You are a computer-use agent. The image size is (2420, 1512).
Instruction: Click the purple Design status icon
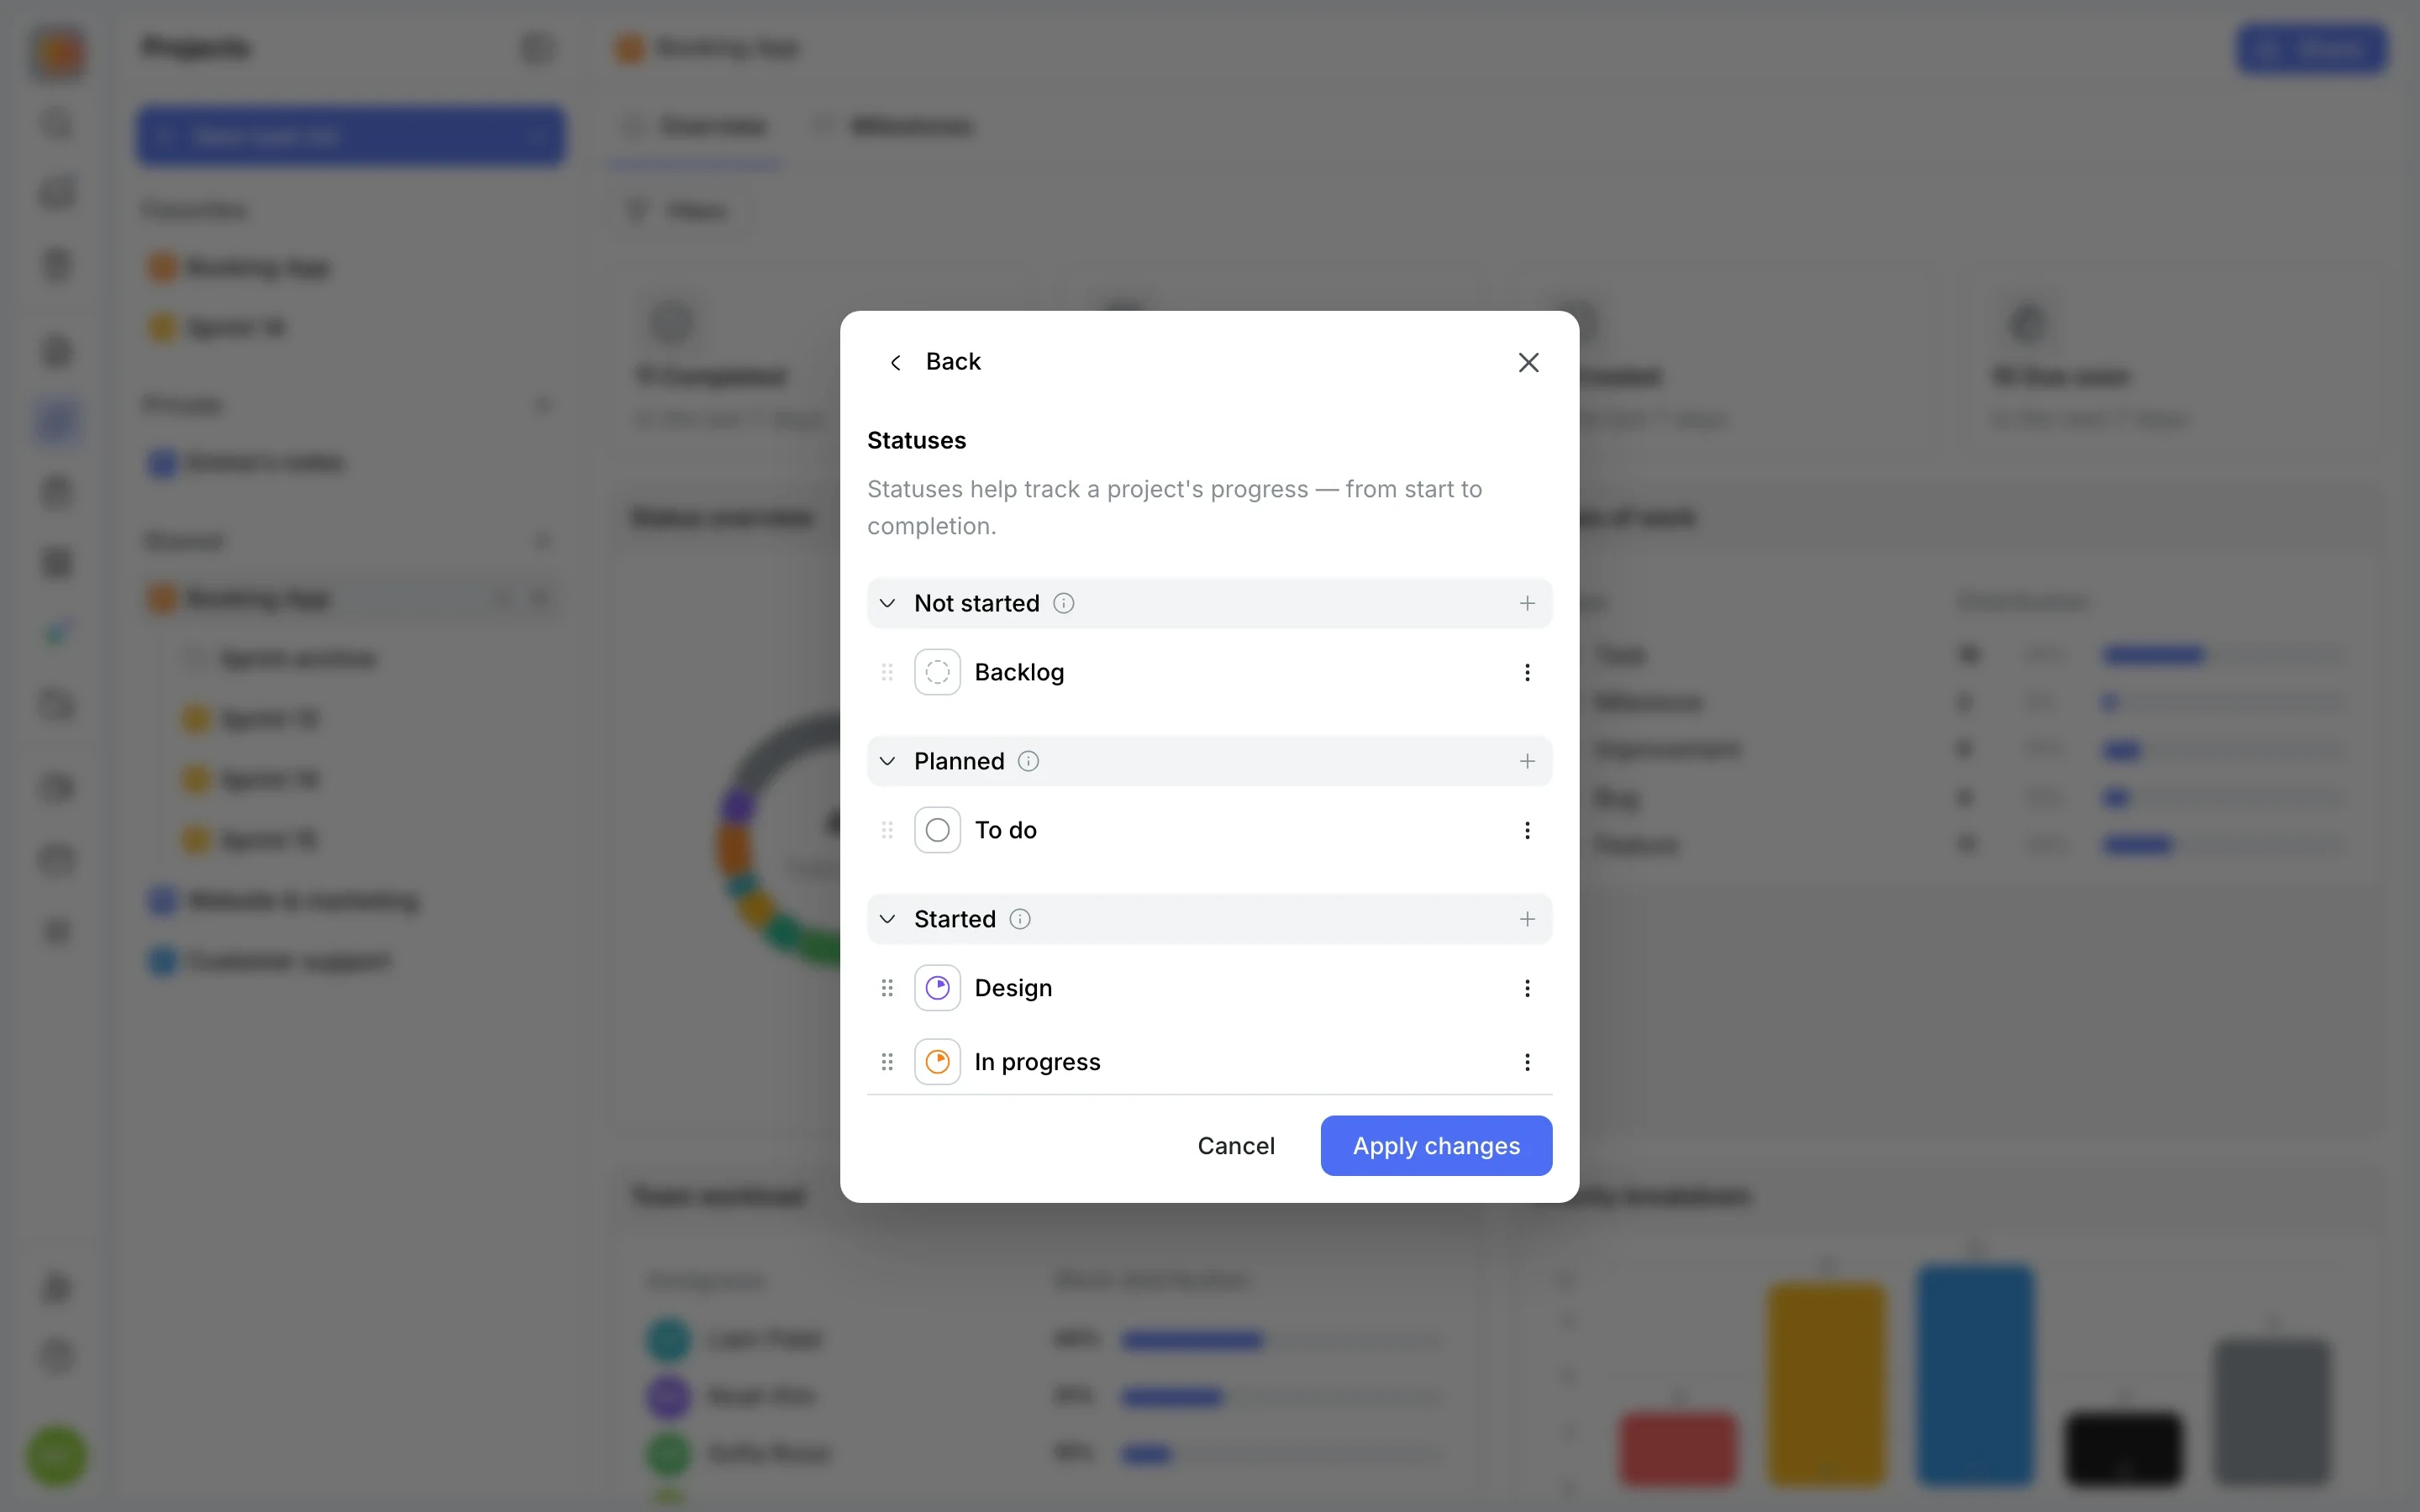[x=937, y=988]
